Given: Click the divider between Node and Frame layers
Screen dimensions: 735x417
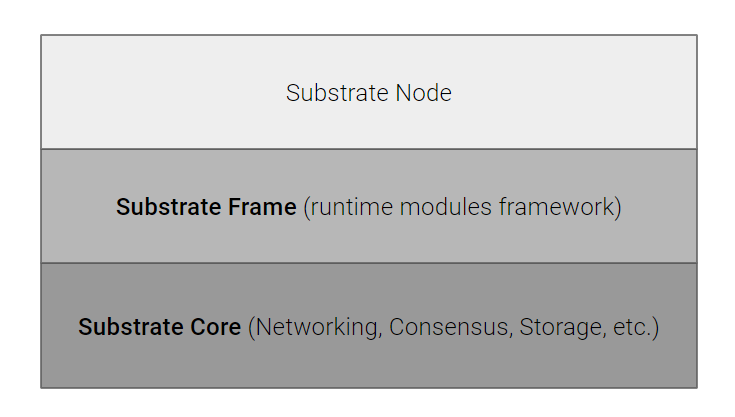Looking at the screenshot, I should click(369, 149).
